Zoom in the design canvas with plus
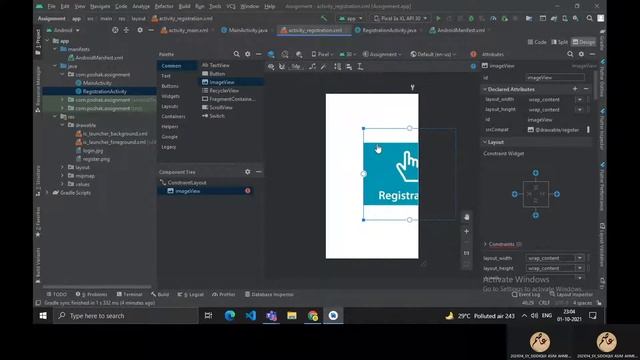The height and width of the screenshot is (360, 640). [467, 231]
